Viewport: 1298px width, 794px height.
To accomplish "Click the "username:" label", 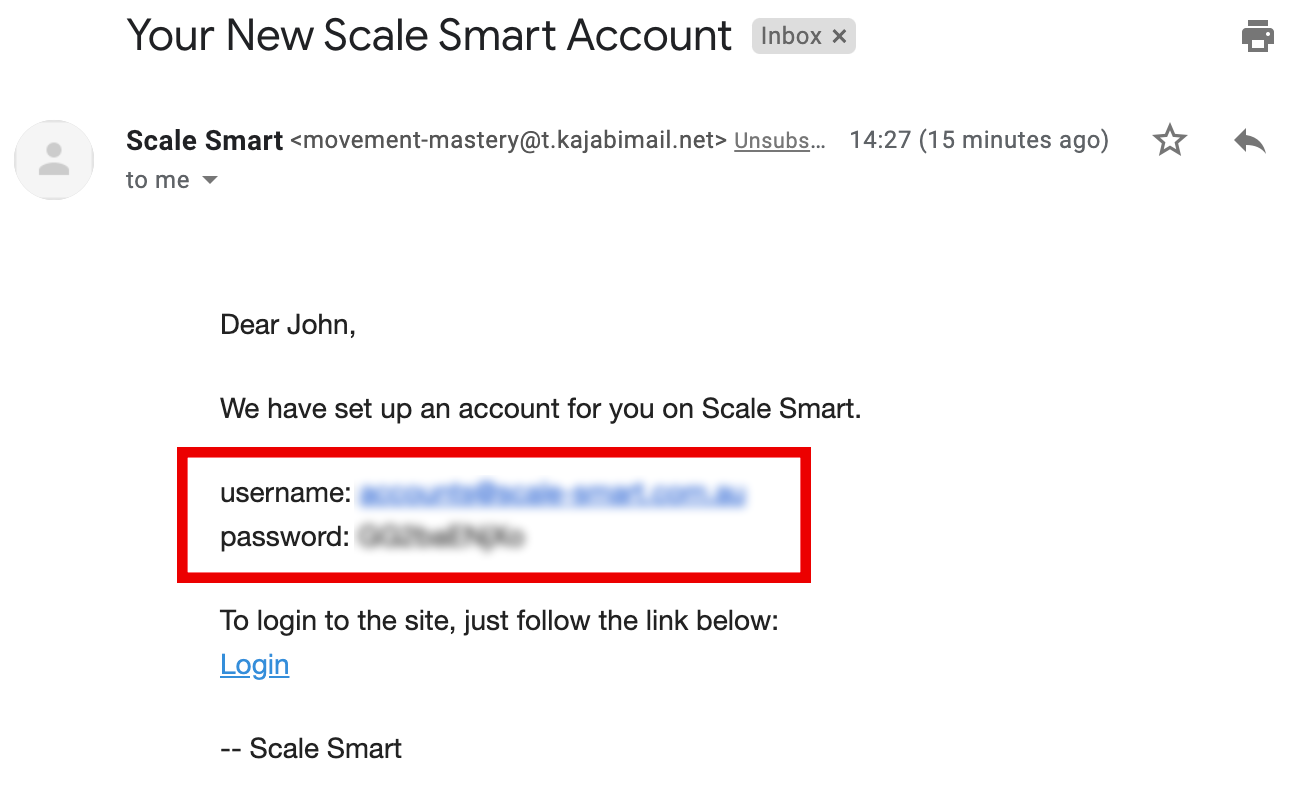I will point(285,493).
